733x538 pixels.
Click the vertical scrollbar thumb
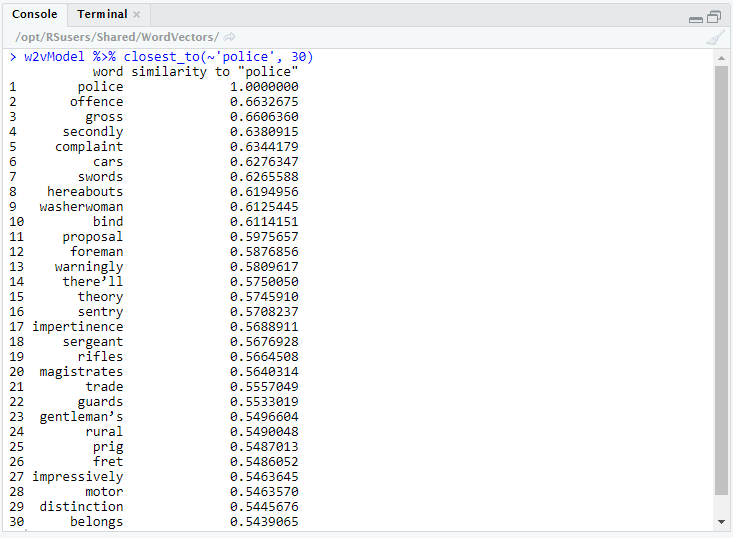722,280
